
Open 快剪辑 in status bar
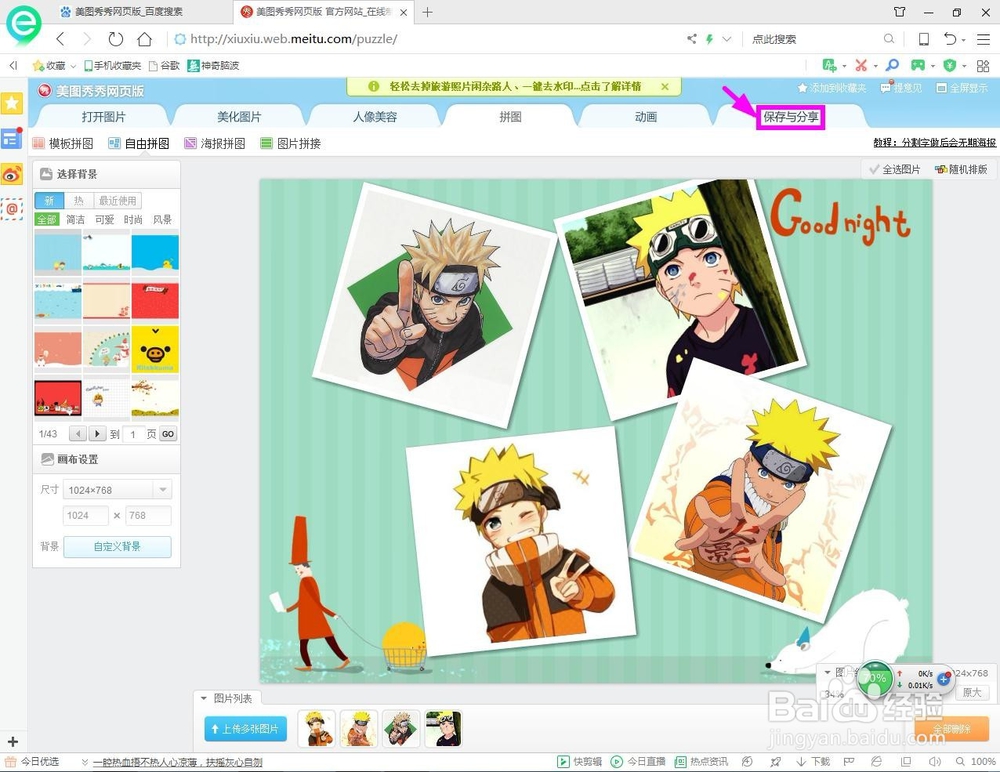pyautogui.click(x=580, y=762)
